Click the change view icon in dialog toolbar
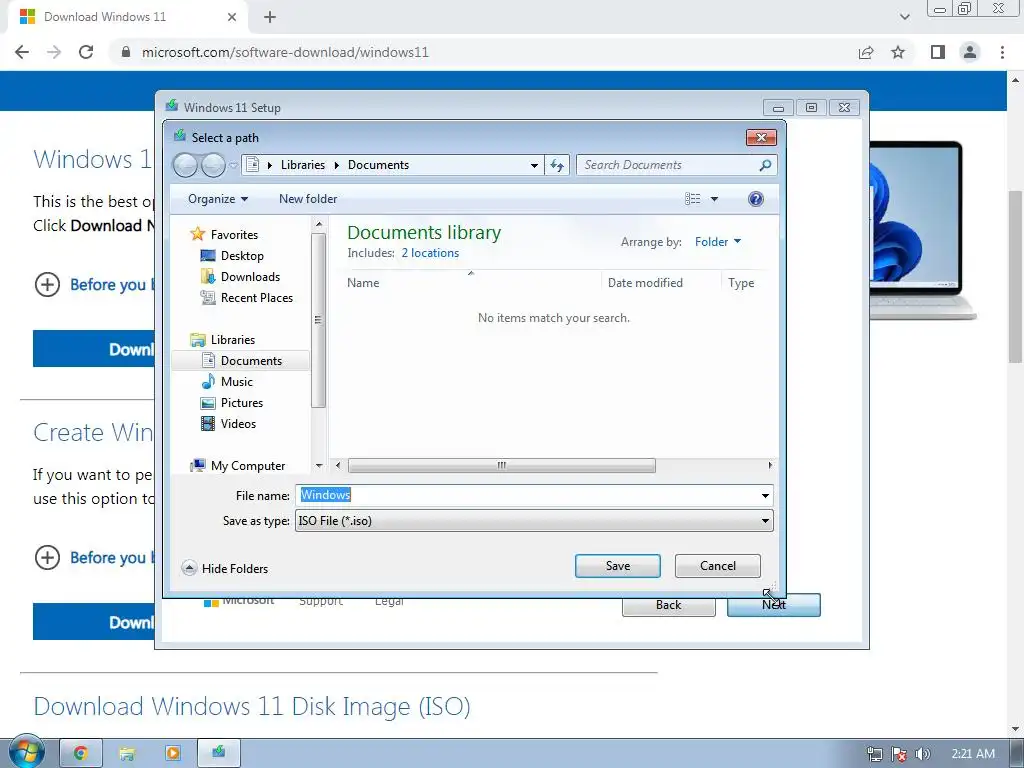1024x768 pixels. tap(692, 199)
